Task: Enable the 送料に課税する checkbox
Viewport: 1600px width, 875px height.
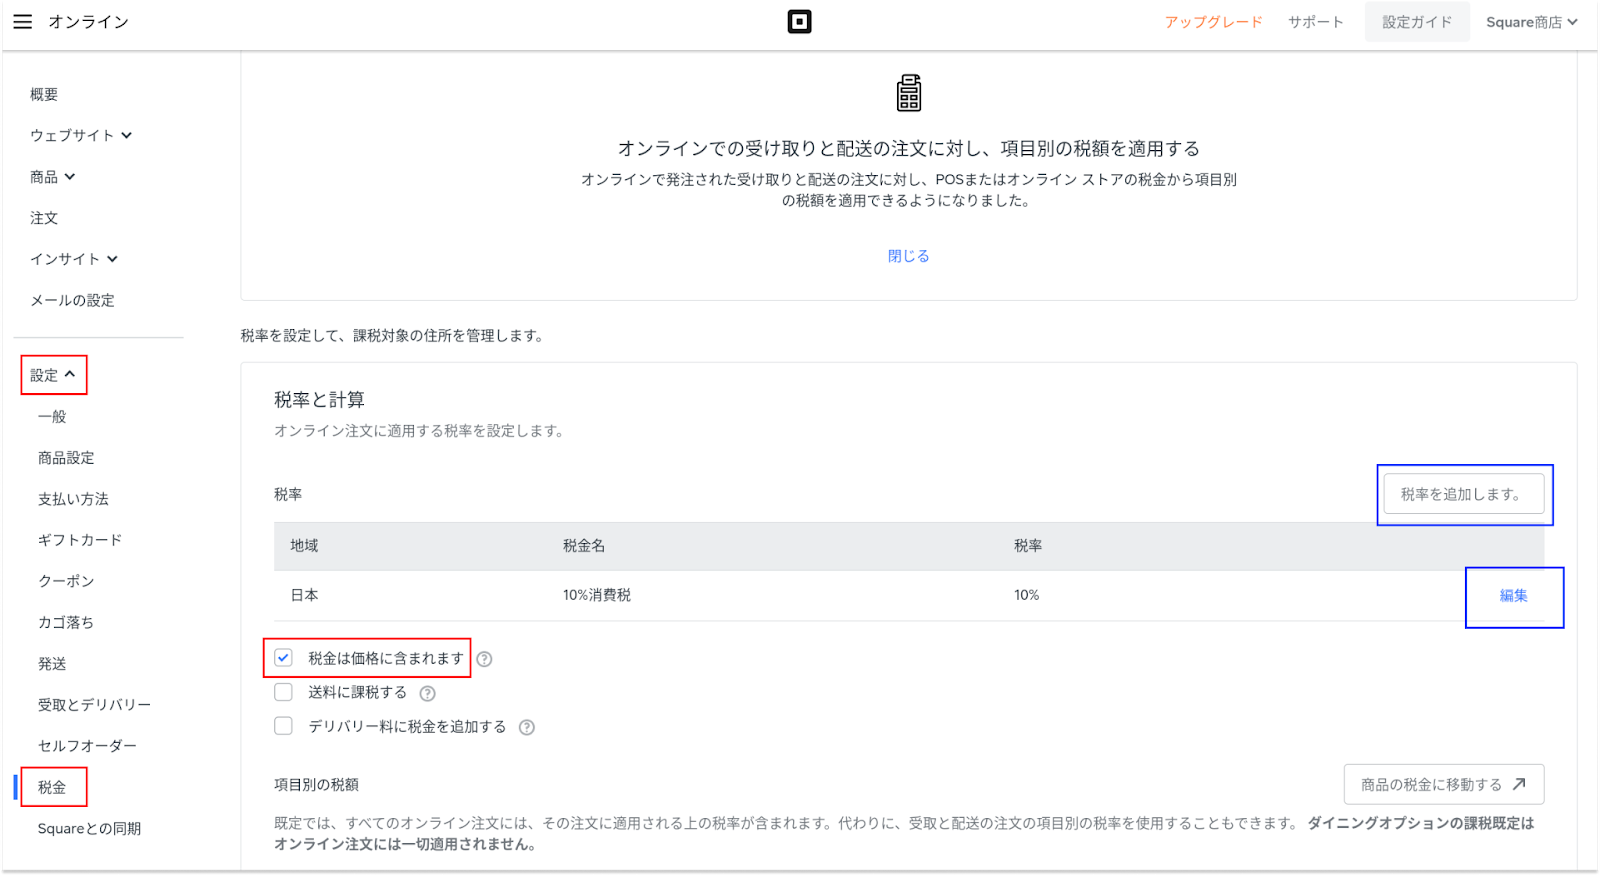Action: coord(284,692)
